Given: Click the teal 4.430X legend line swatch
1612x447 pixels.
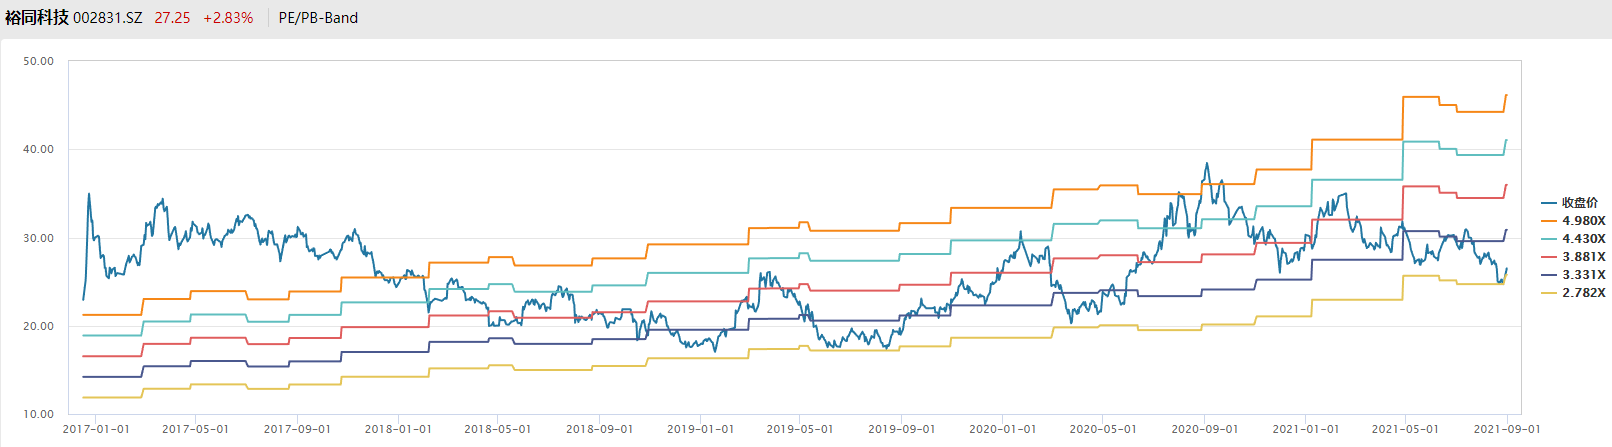Looking at the screenshot, I should tap(1549, 239).
